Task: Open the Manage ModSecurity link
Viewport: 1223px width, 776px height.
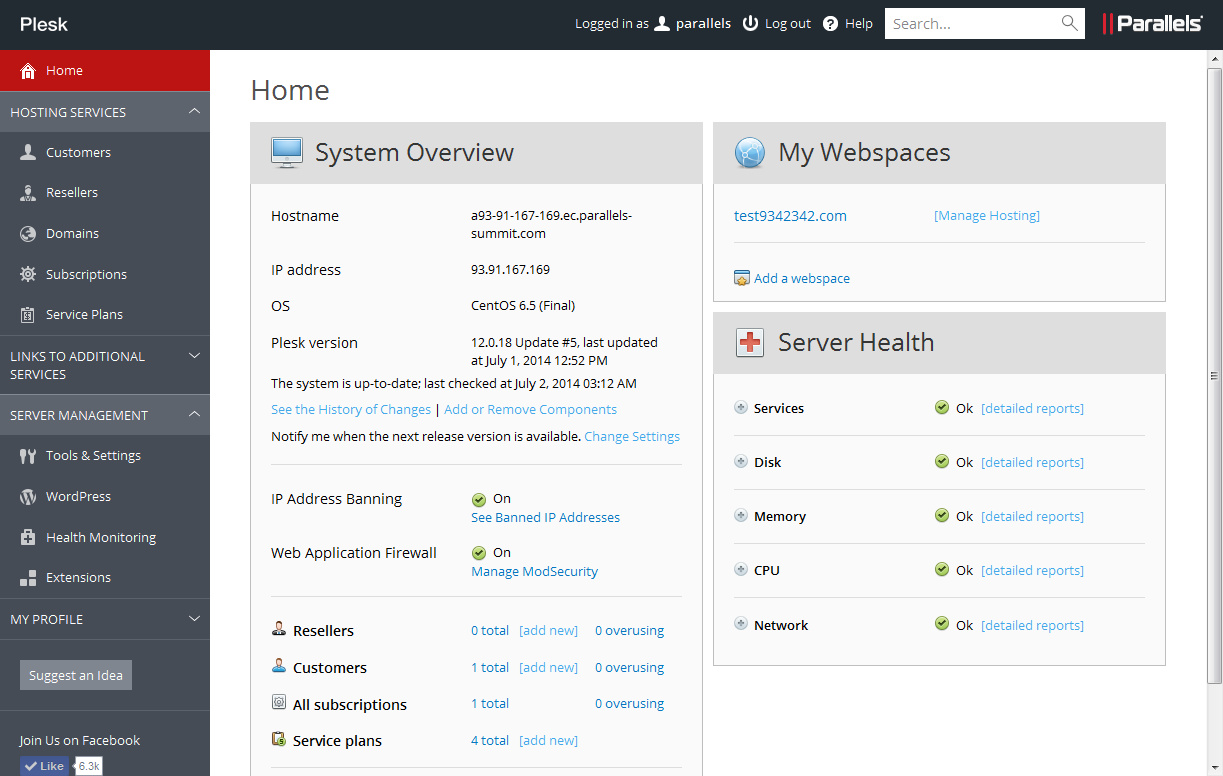Action: tap(534, 572)
